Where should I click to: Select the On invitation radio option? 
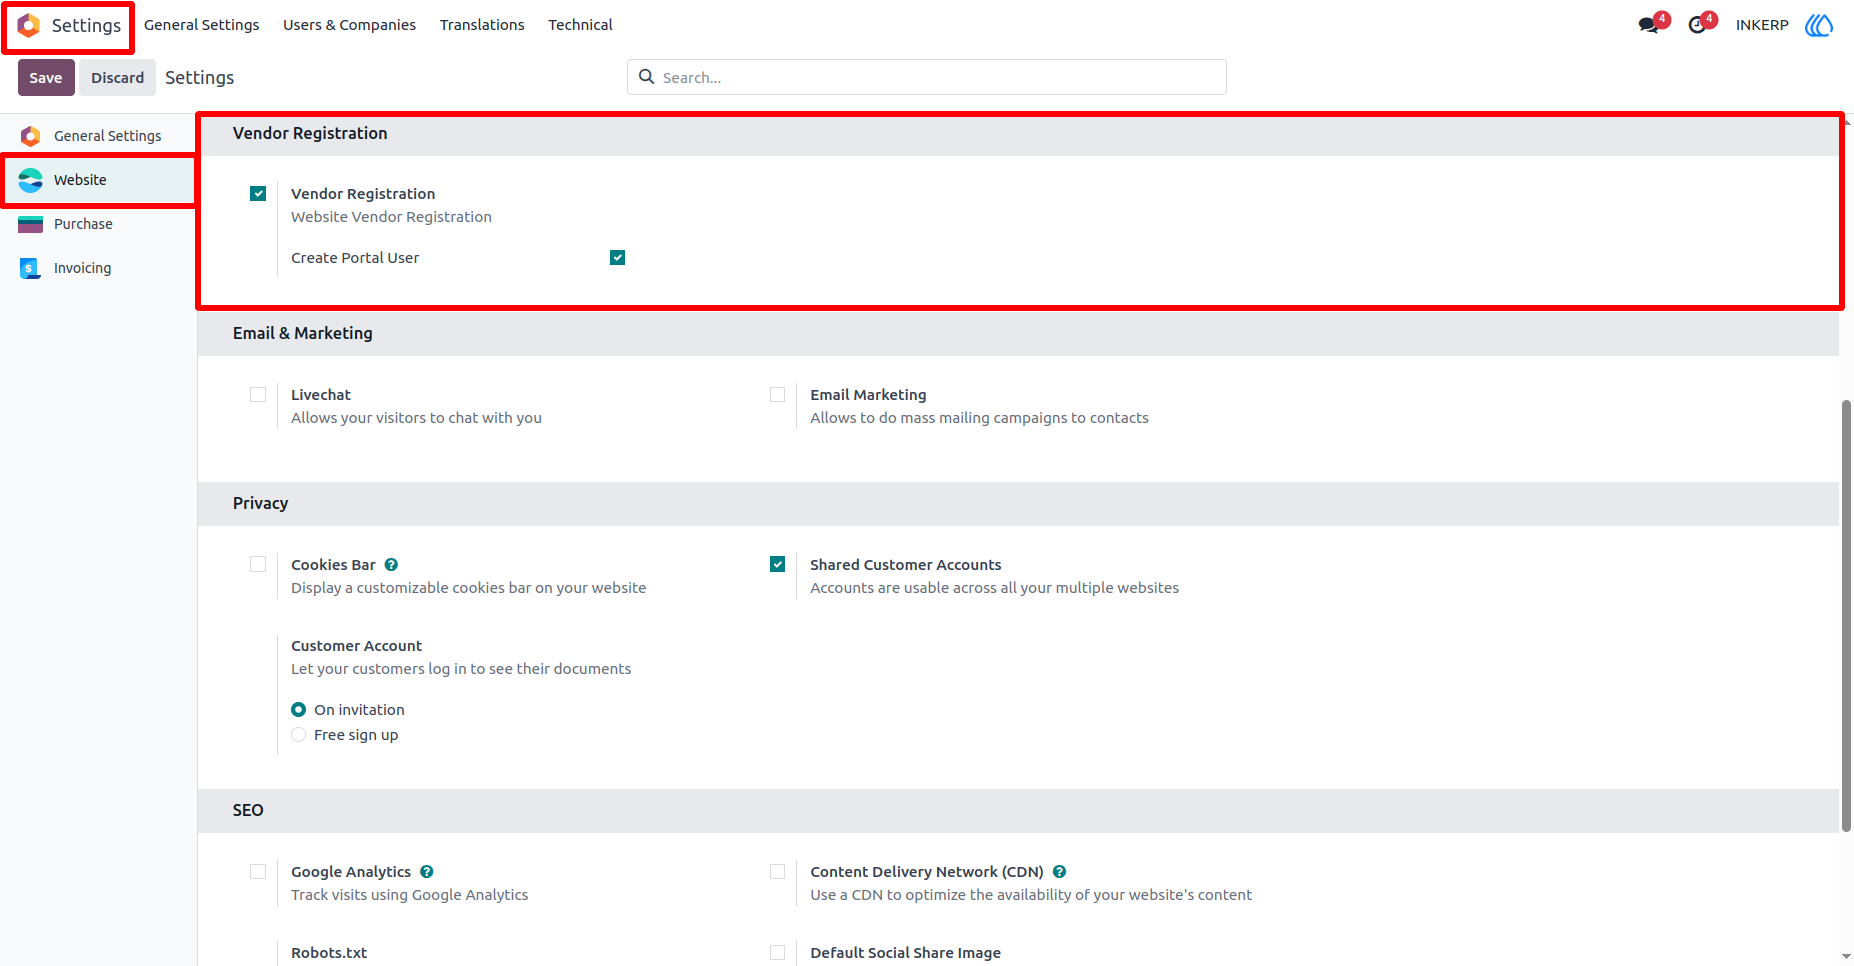(x=298, y=710)
